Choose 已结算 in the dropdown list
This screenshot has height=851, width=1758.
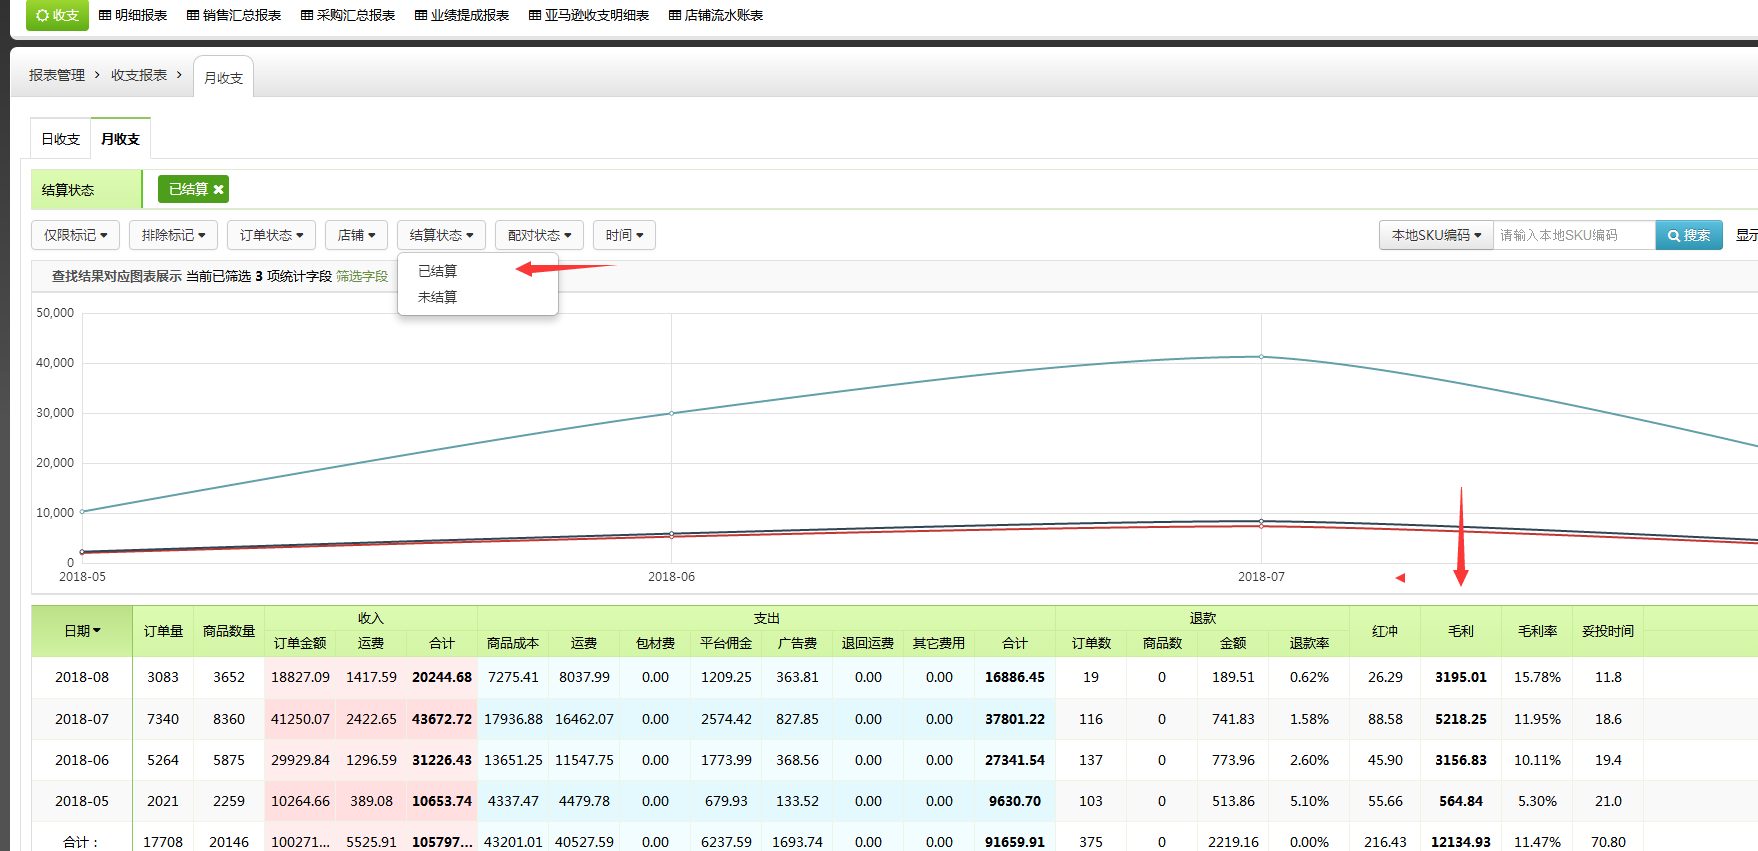[477, 271]
